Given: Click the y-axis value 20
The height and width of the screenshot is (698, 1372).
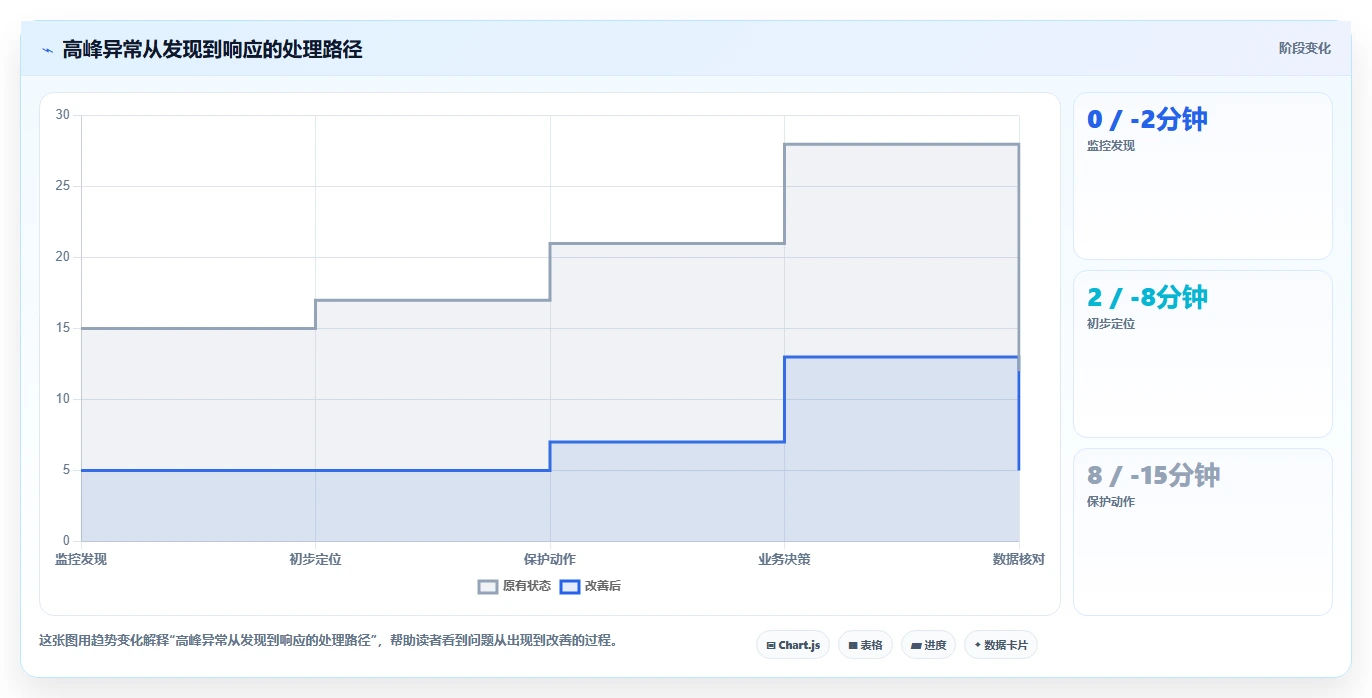Looking at the screenshot, I should [63, 257].
